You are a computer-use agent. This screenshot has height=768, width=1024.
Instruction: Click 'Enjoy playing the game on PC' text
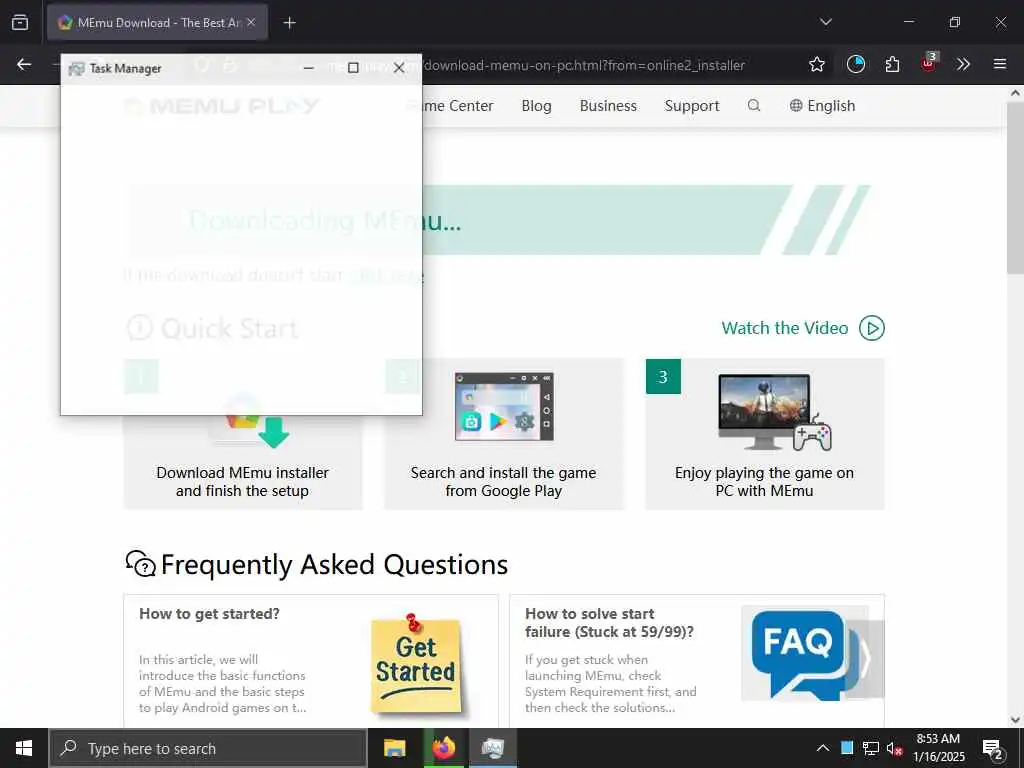(x=764, y=473)
